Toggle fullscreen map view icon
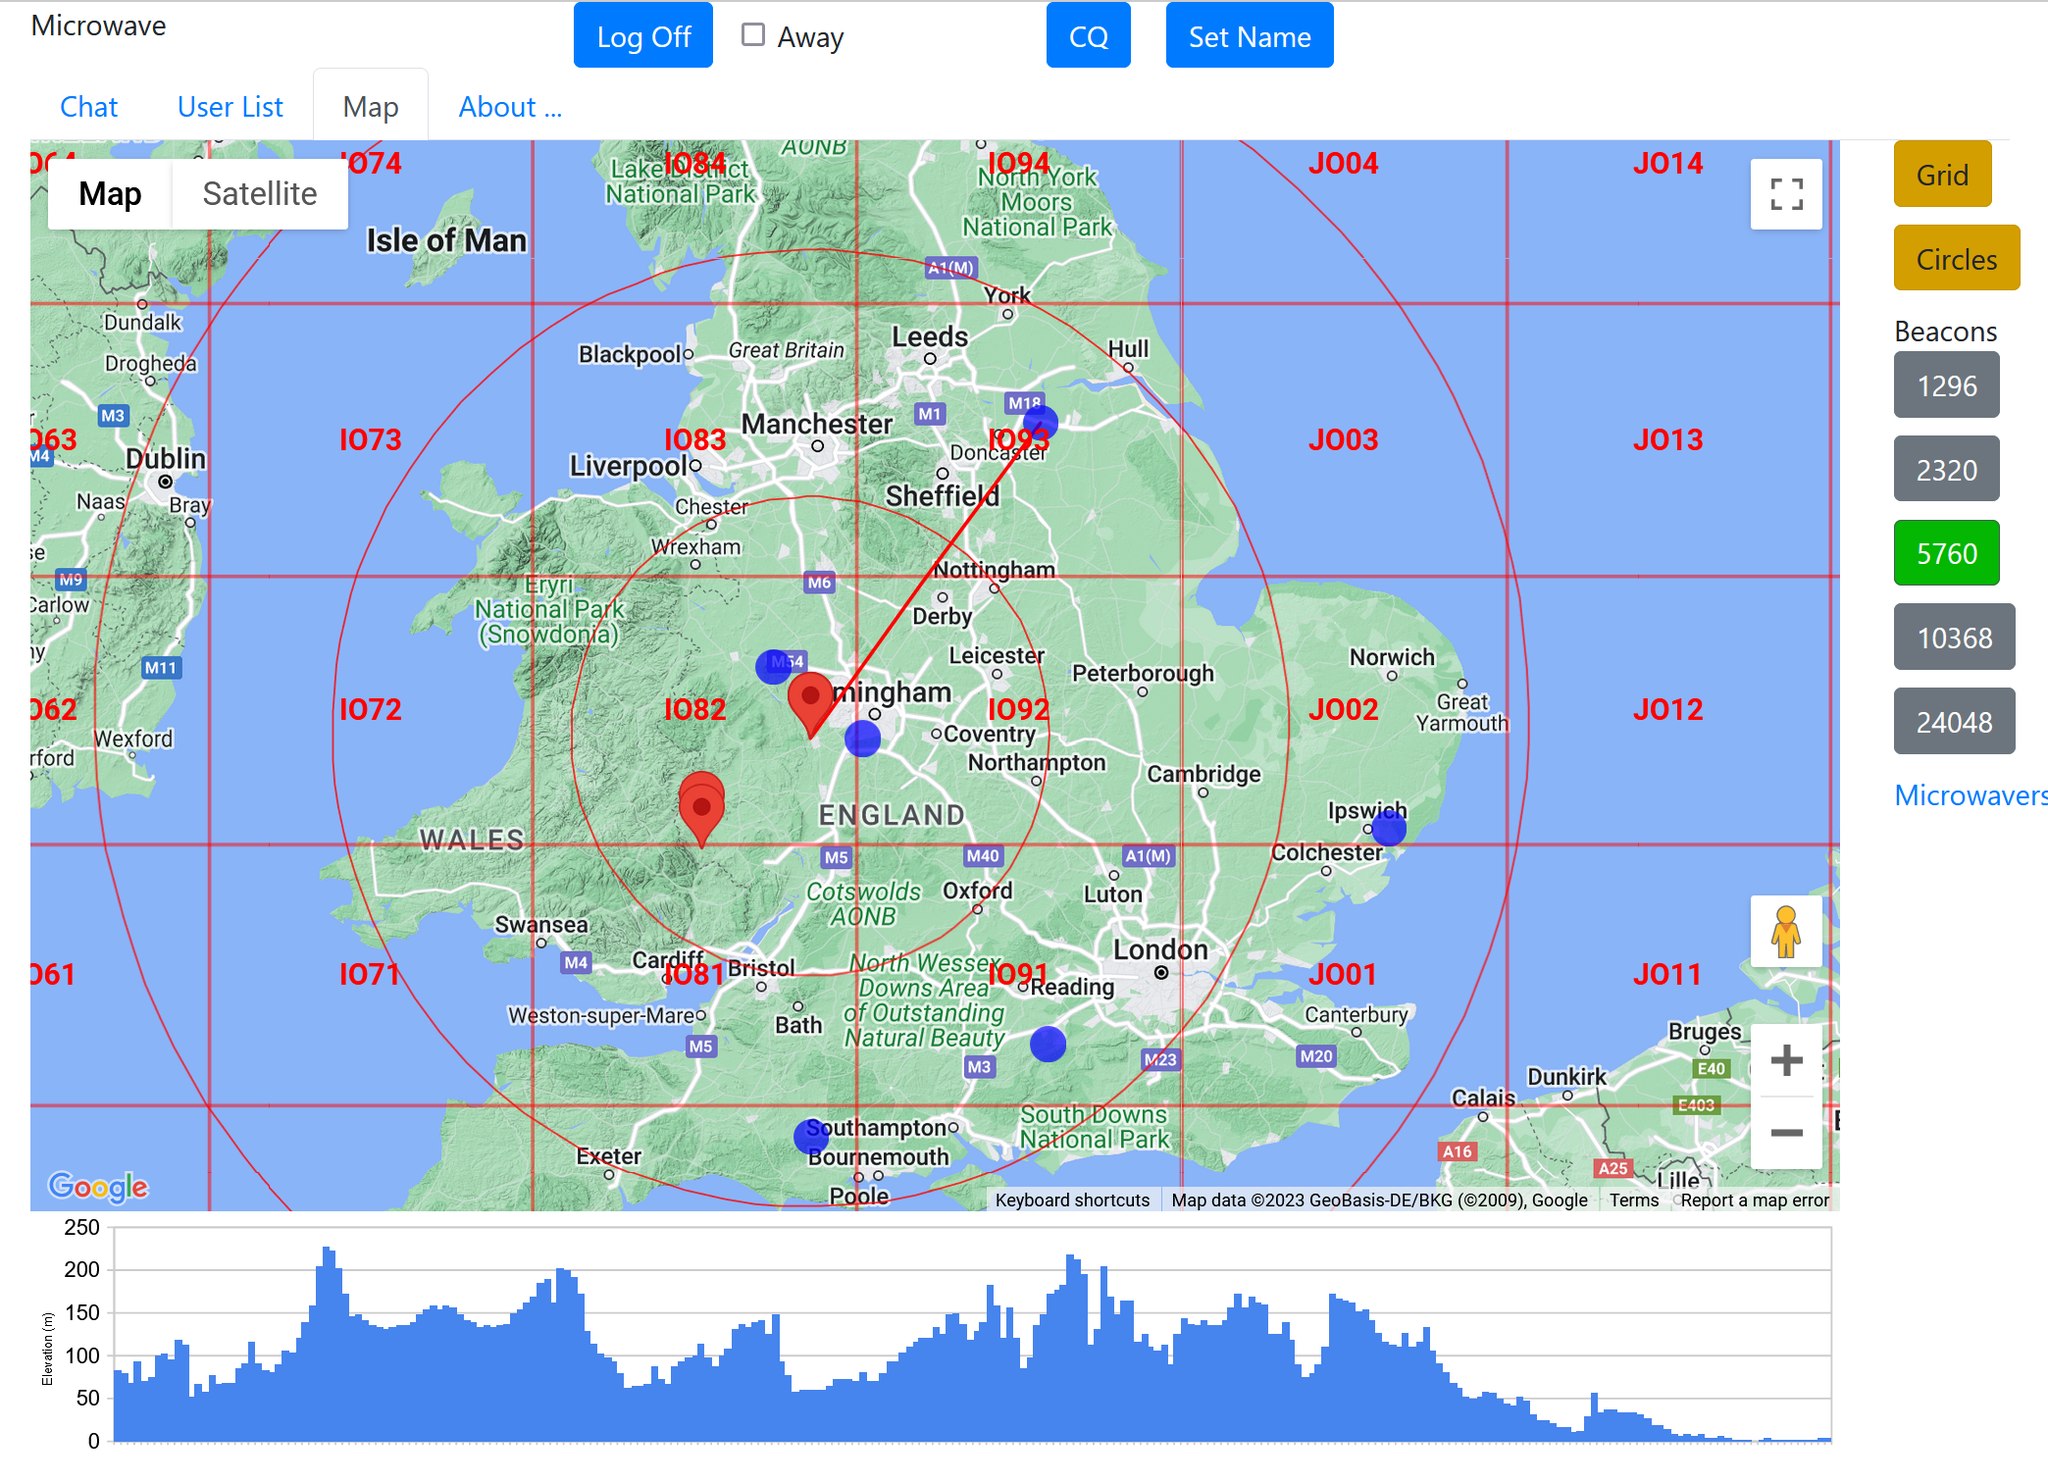Viewport: 2048px width, 1481px height. (x=1786, y=194)
